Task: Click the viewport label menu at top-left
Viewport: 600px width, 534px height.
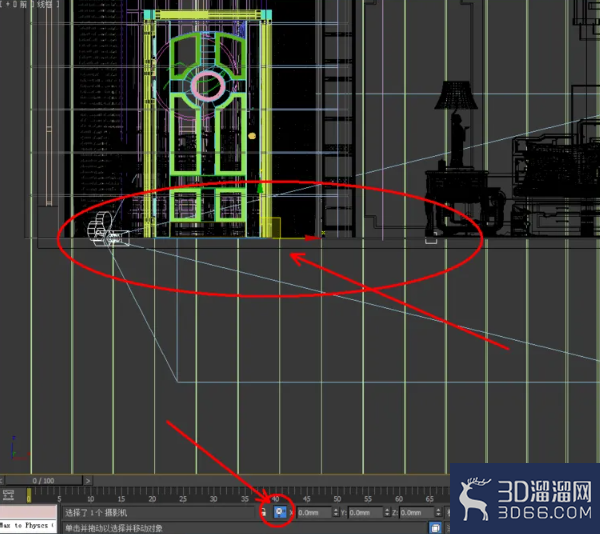Action: tap(31, 5)
